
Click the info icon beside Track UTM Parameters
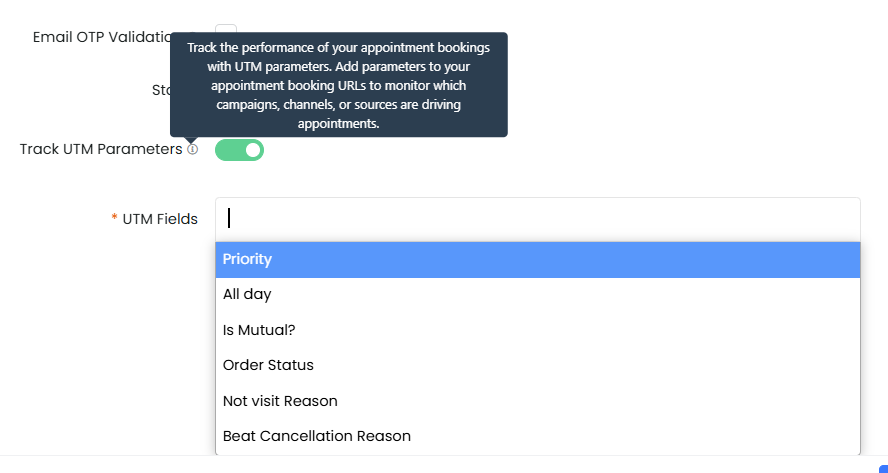click(x=193, y=150)
